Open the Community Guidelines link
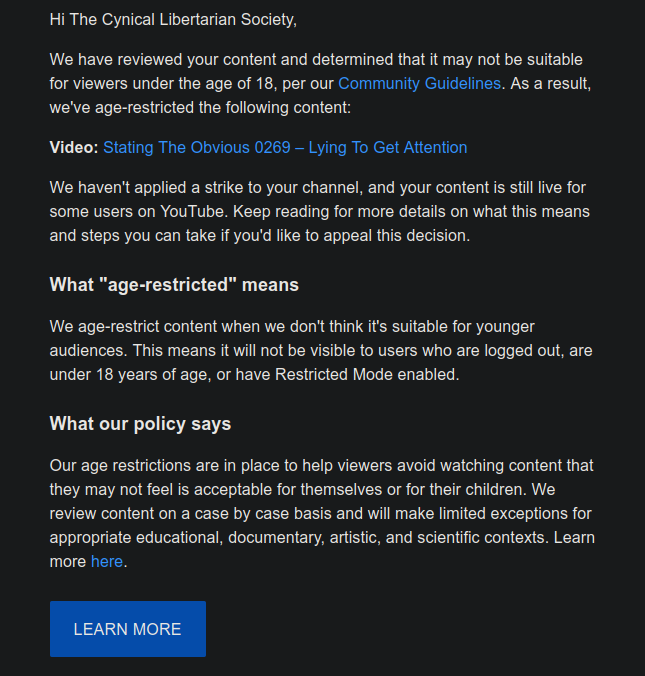 tap(419, 84)
